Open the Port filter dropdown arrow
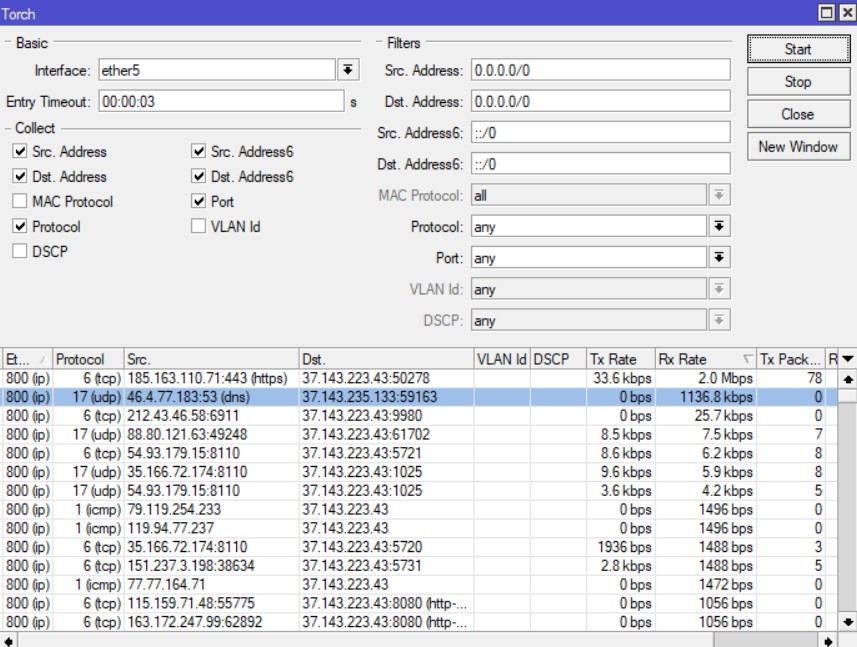Image resolution: width=857 pixels, height=647 pixels. pyautogui.click(x=718, y=258)
